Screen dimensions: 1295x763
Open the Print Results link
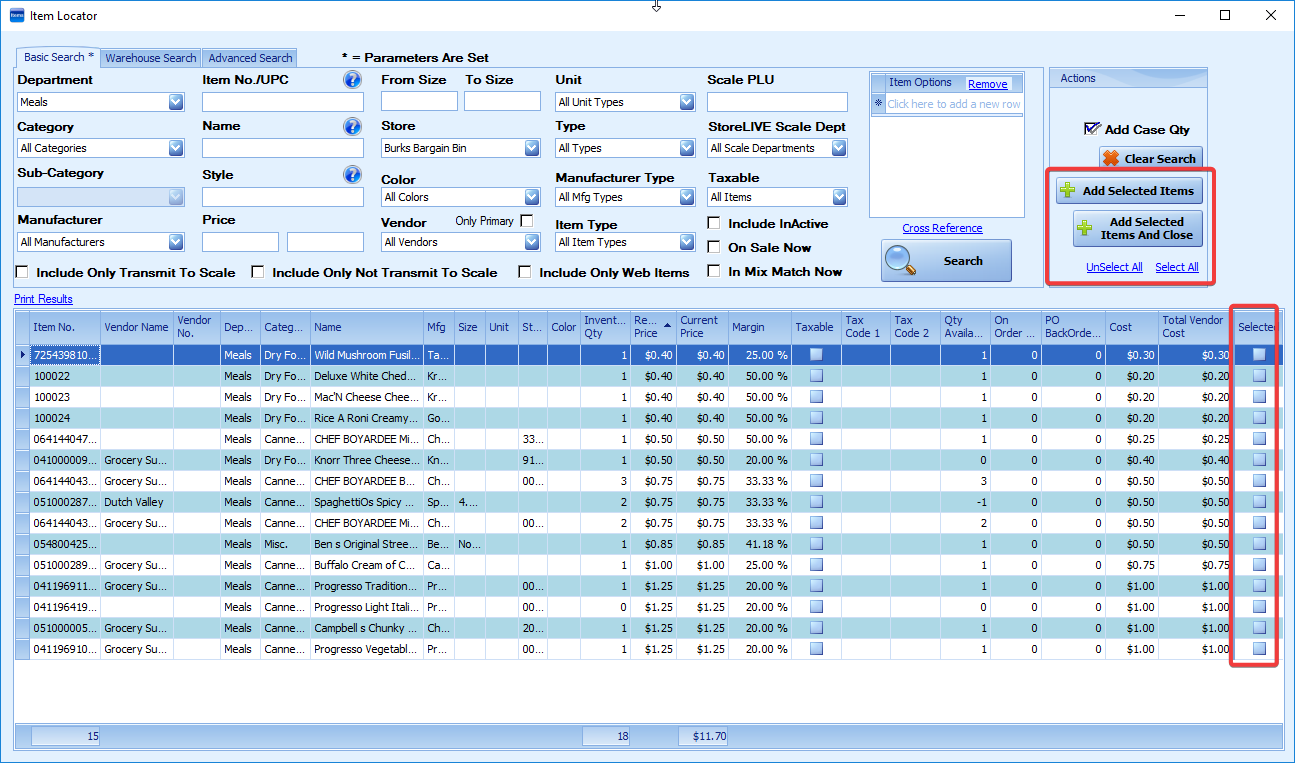[43, 299]
